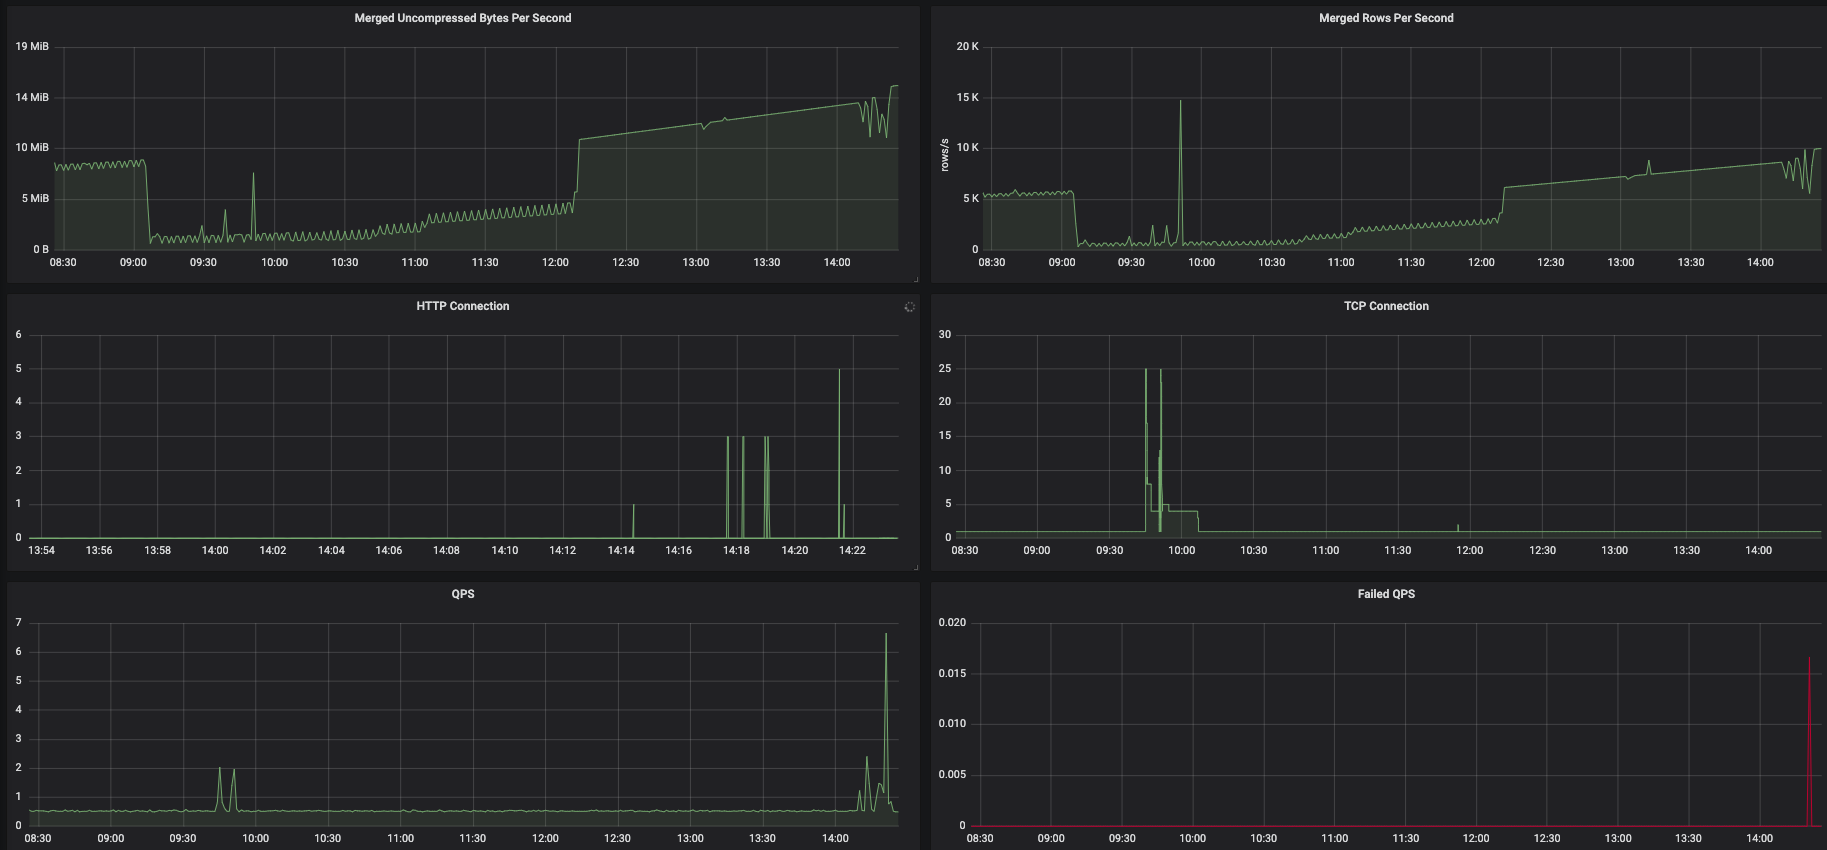Click the "19 MiB" y-axis label
The height and width of the screenshot is (850, 1827).
coord(32,46)
